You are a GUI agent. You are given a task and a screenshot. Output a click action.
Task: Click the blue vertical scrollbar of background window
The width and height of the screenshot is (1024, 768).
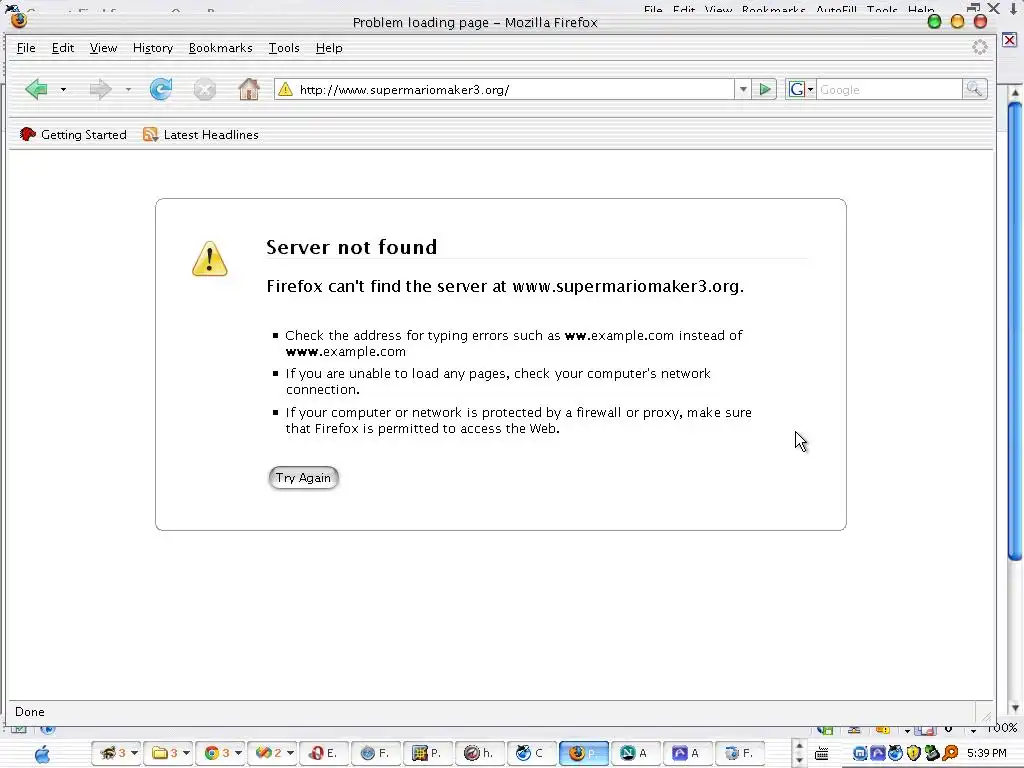pyautogui.click(x=1015, y=330)
